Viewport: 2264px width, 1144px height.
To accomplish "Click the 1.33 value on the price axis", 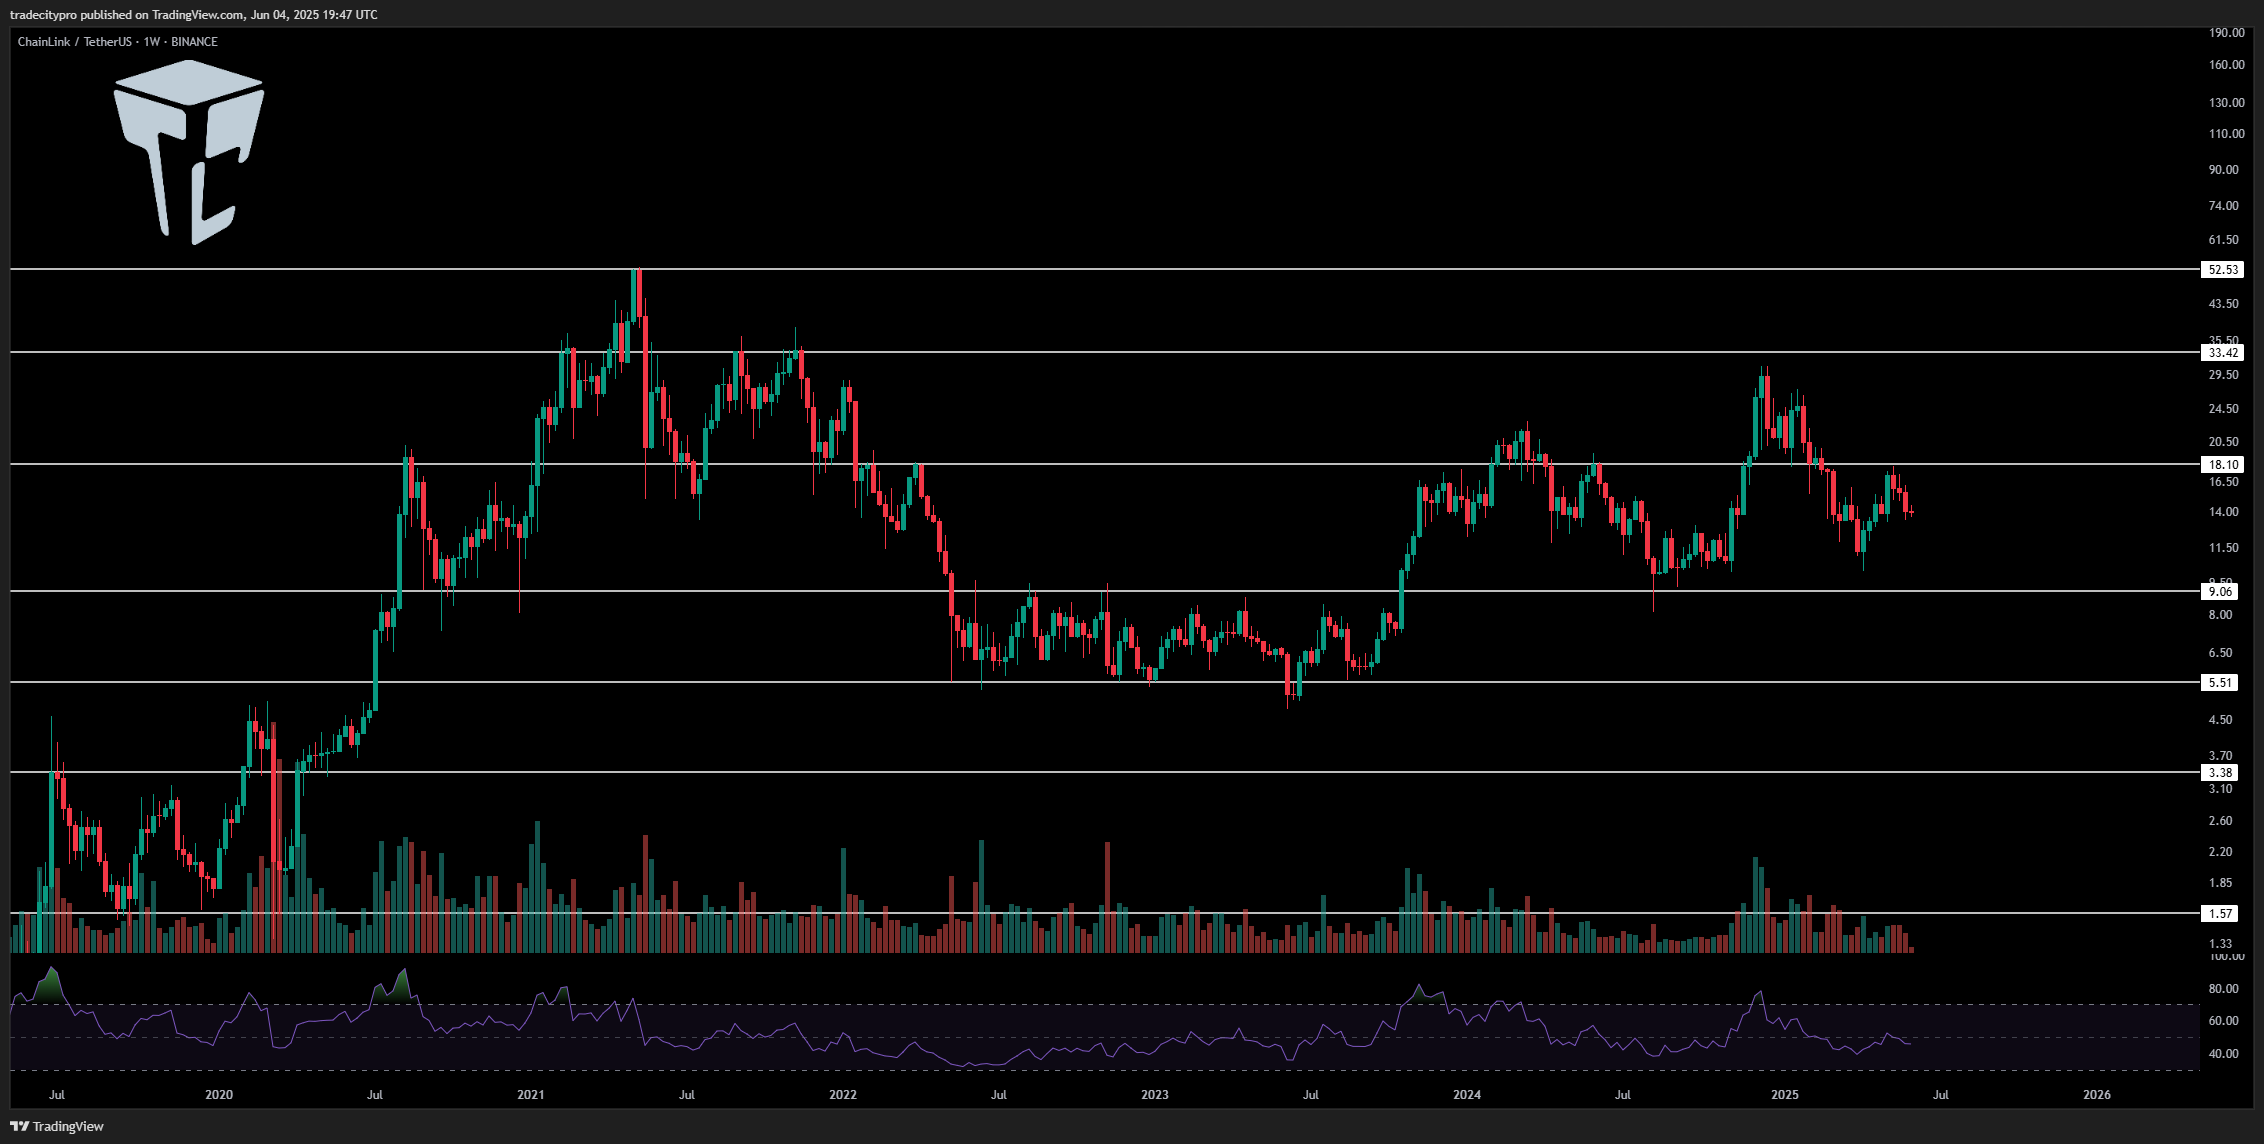I will (2220, 944).
